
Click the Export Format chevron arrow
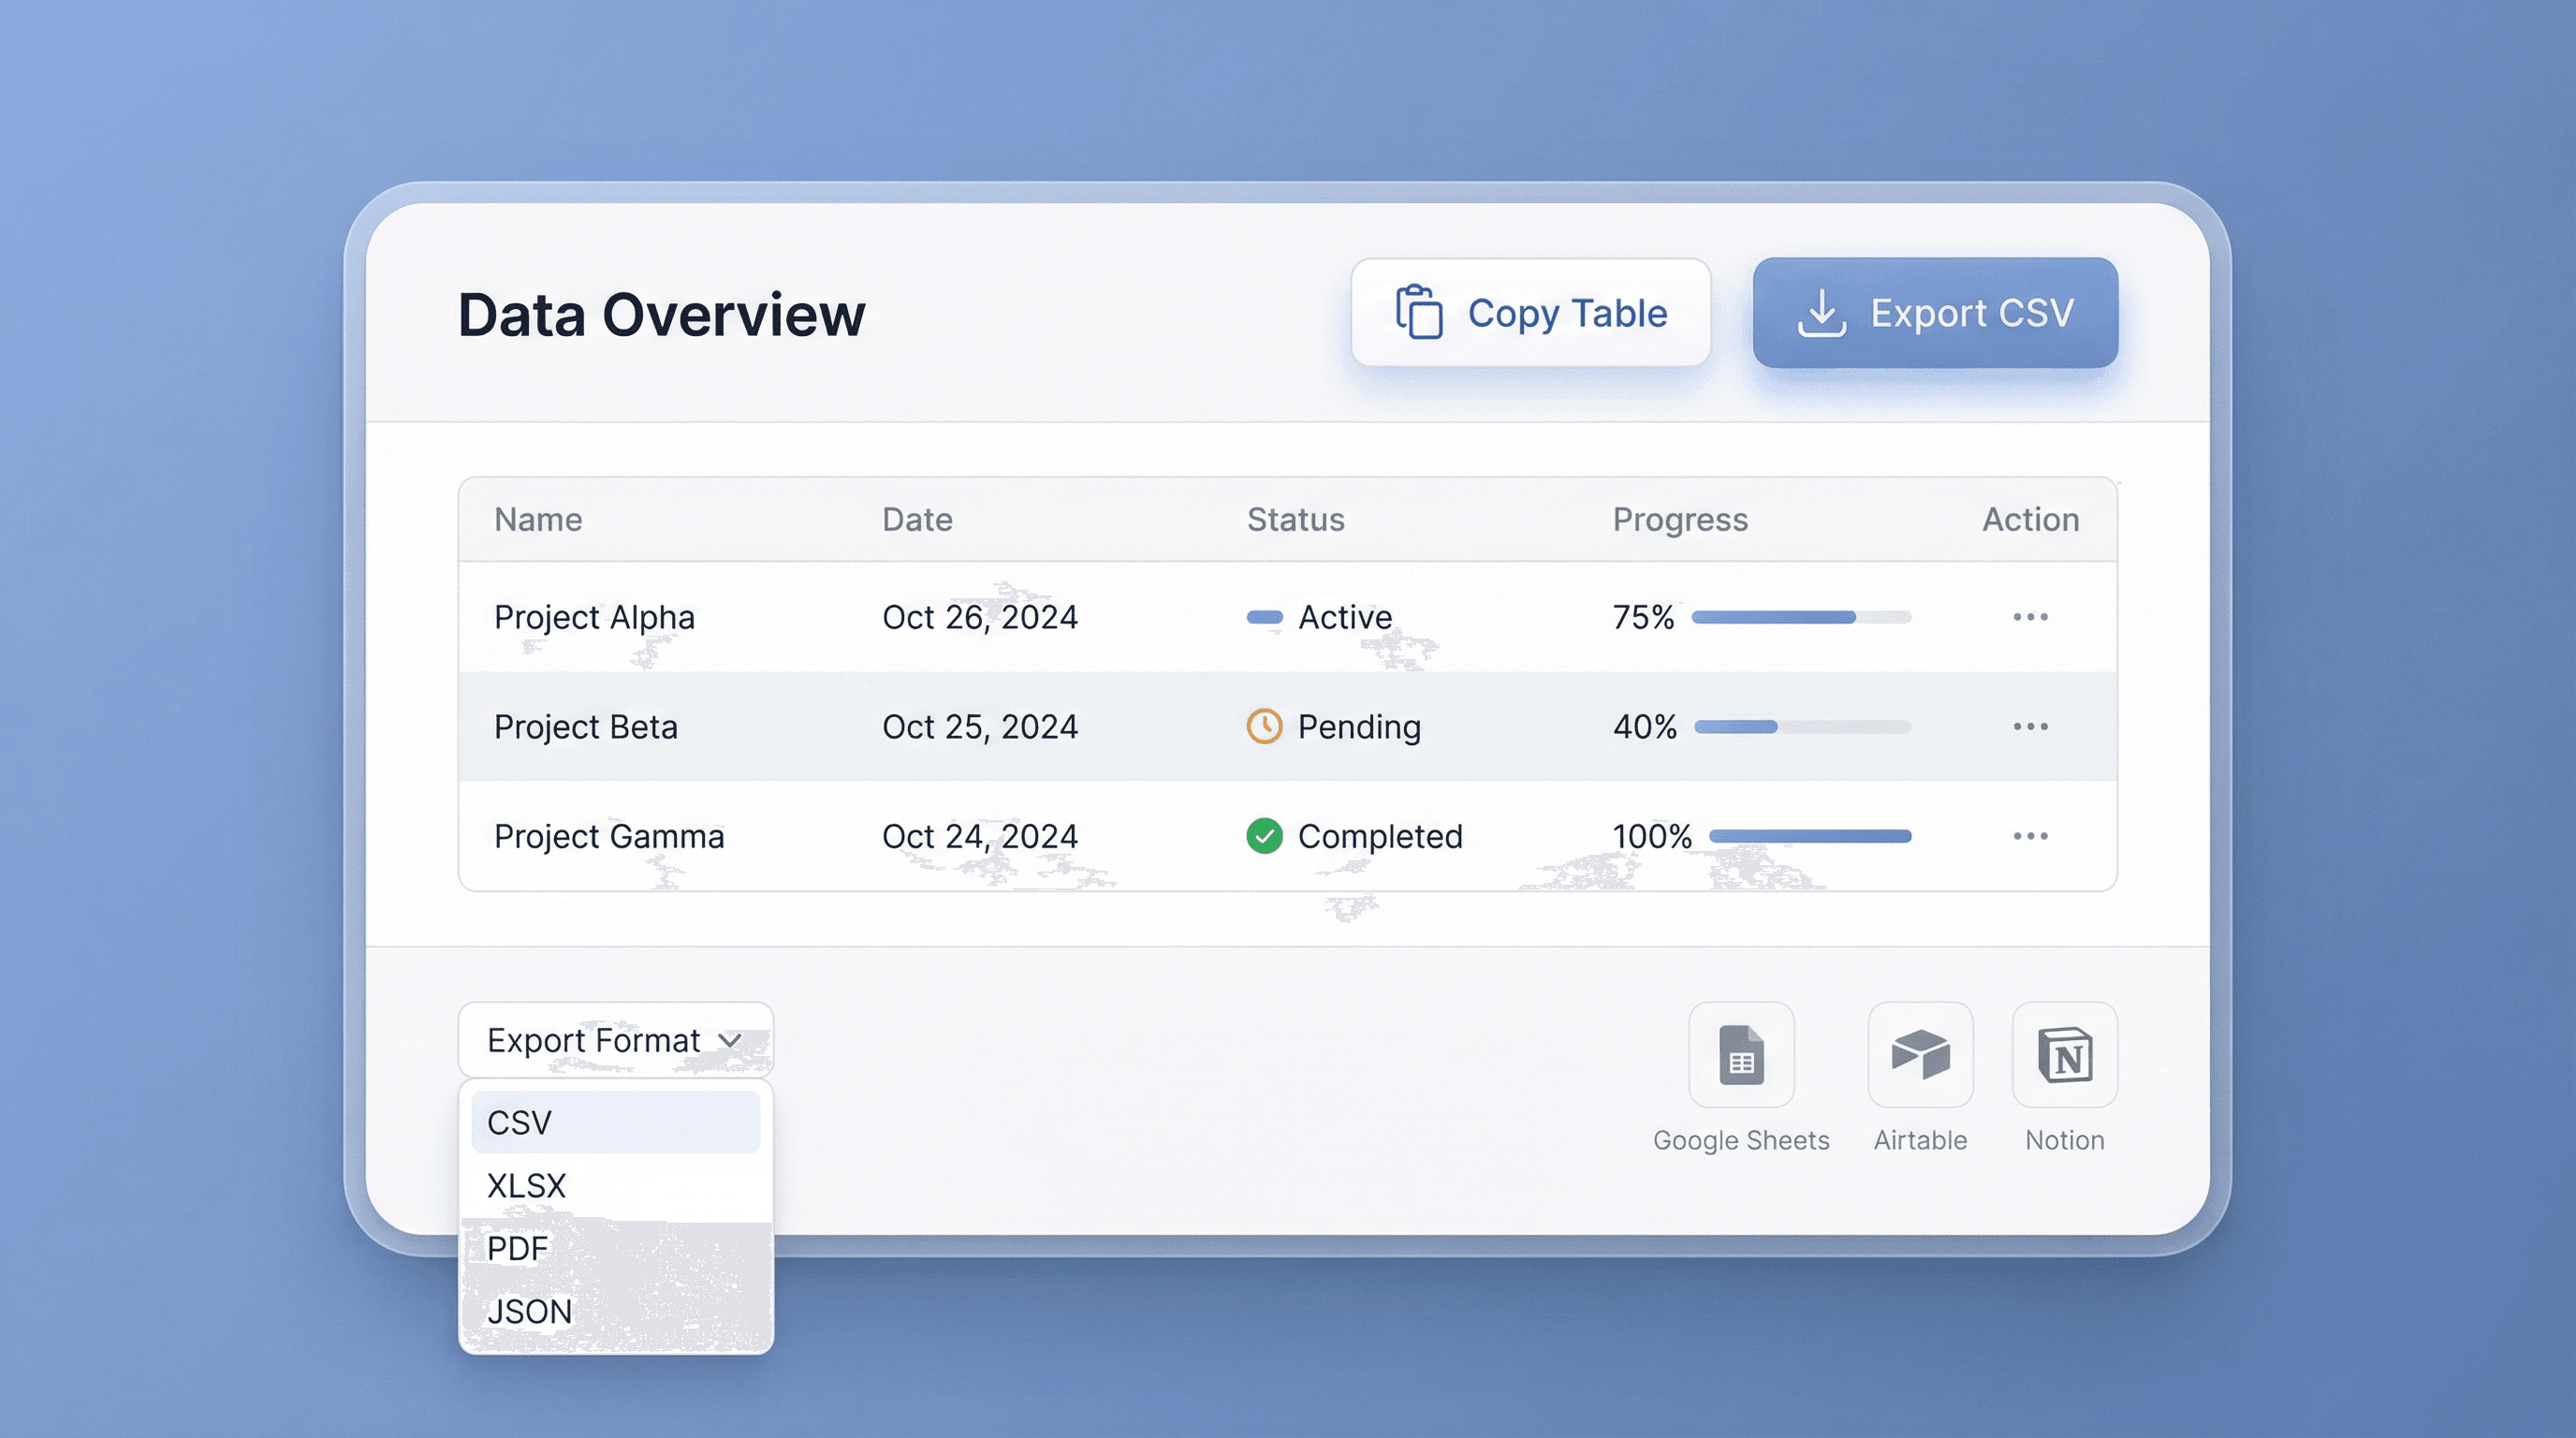[731, 1041]
